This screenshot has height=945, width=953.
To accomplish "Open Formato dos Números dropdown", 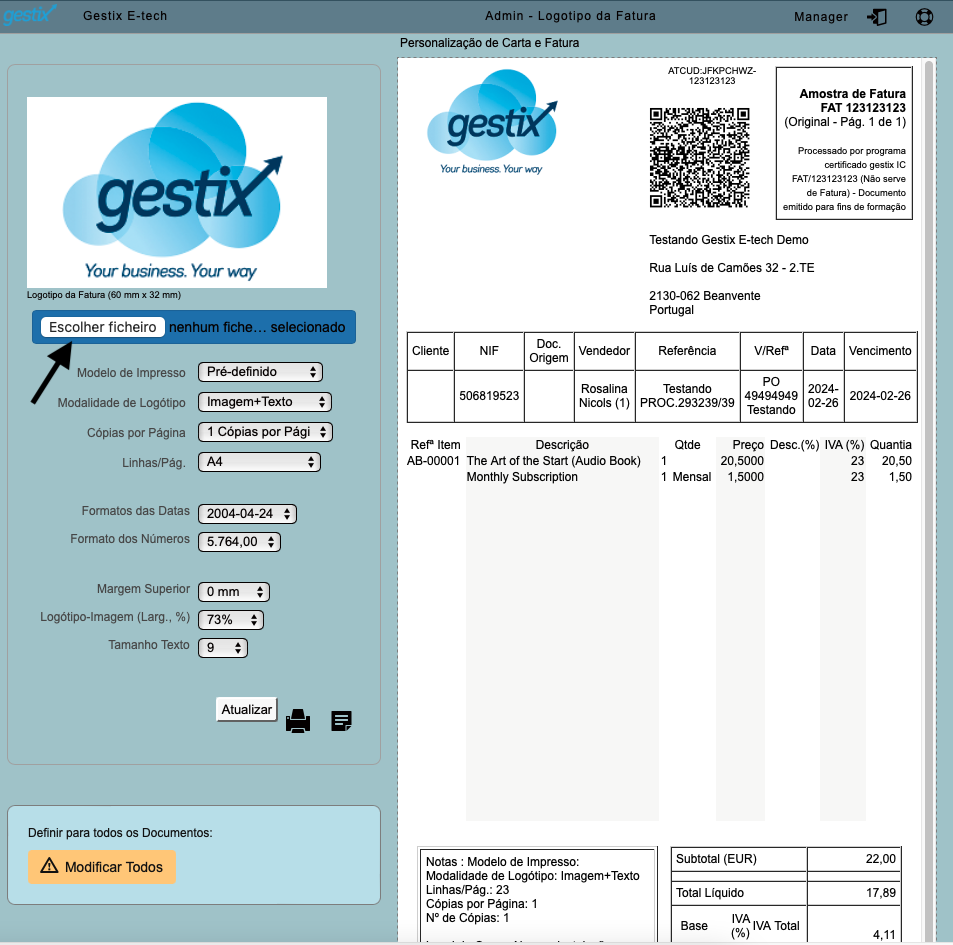I will click(239, 541).
